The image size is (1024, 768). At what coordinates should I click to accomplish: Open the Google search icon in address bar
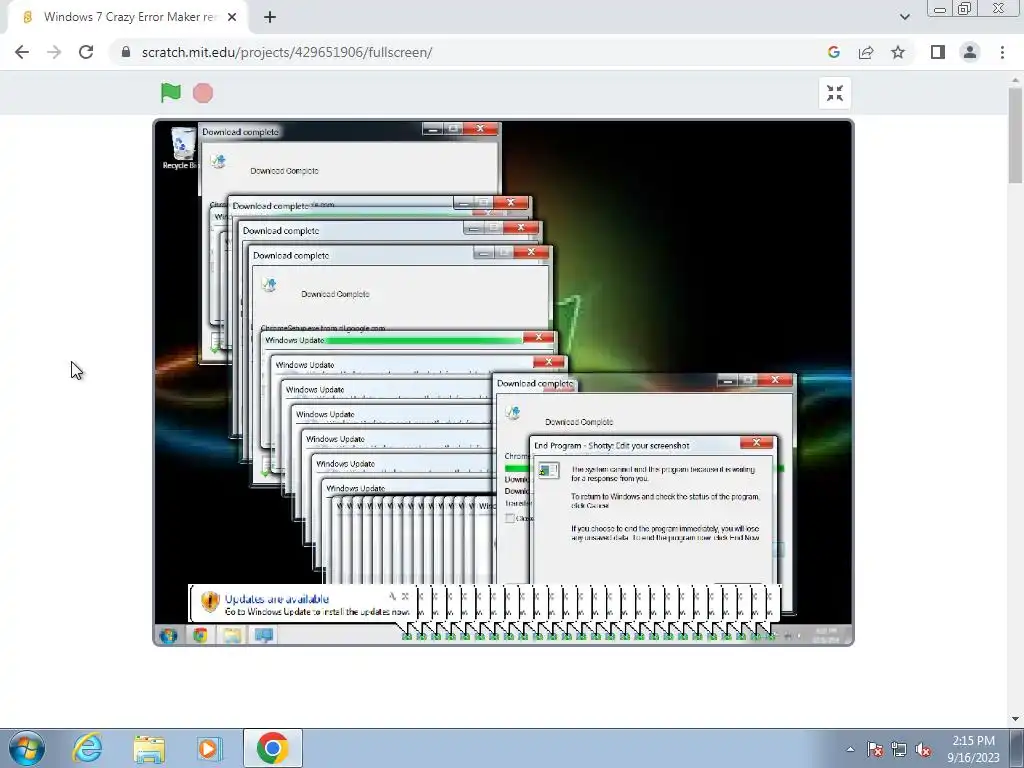click(x=833, y=52)
